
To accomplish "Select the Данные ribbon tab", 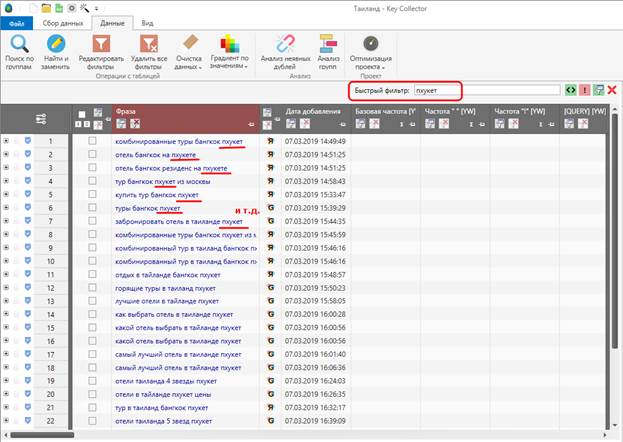I will pos(112,23).
